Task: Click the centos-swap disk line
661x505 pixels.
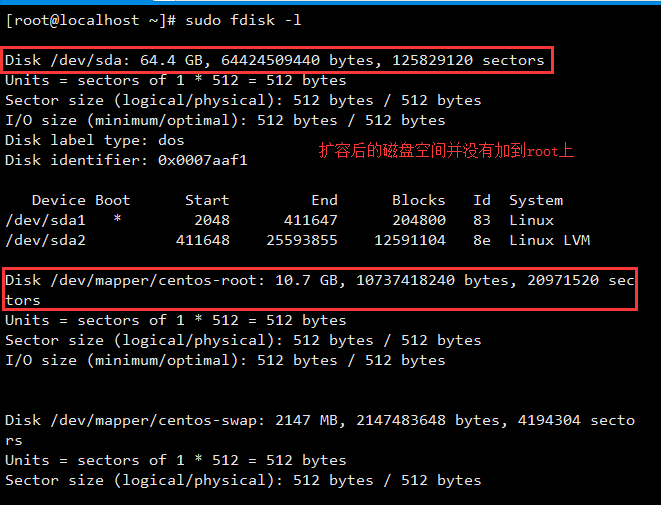Action: [320, 430]
